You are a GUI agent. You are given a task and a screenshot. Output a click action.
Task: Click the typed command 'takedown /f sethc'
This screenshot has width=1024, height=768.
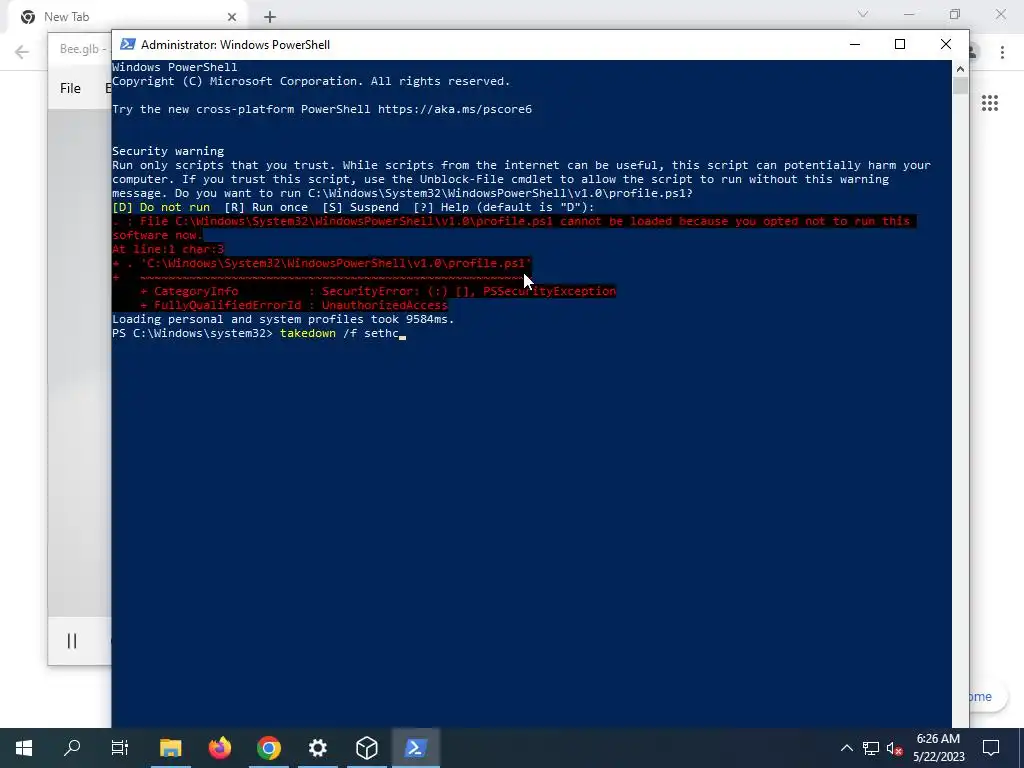click(339, 334)
